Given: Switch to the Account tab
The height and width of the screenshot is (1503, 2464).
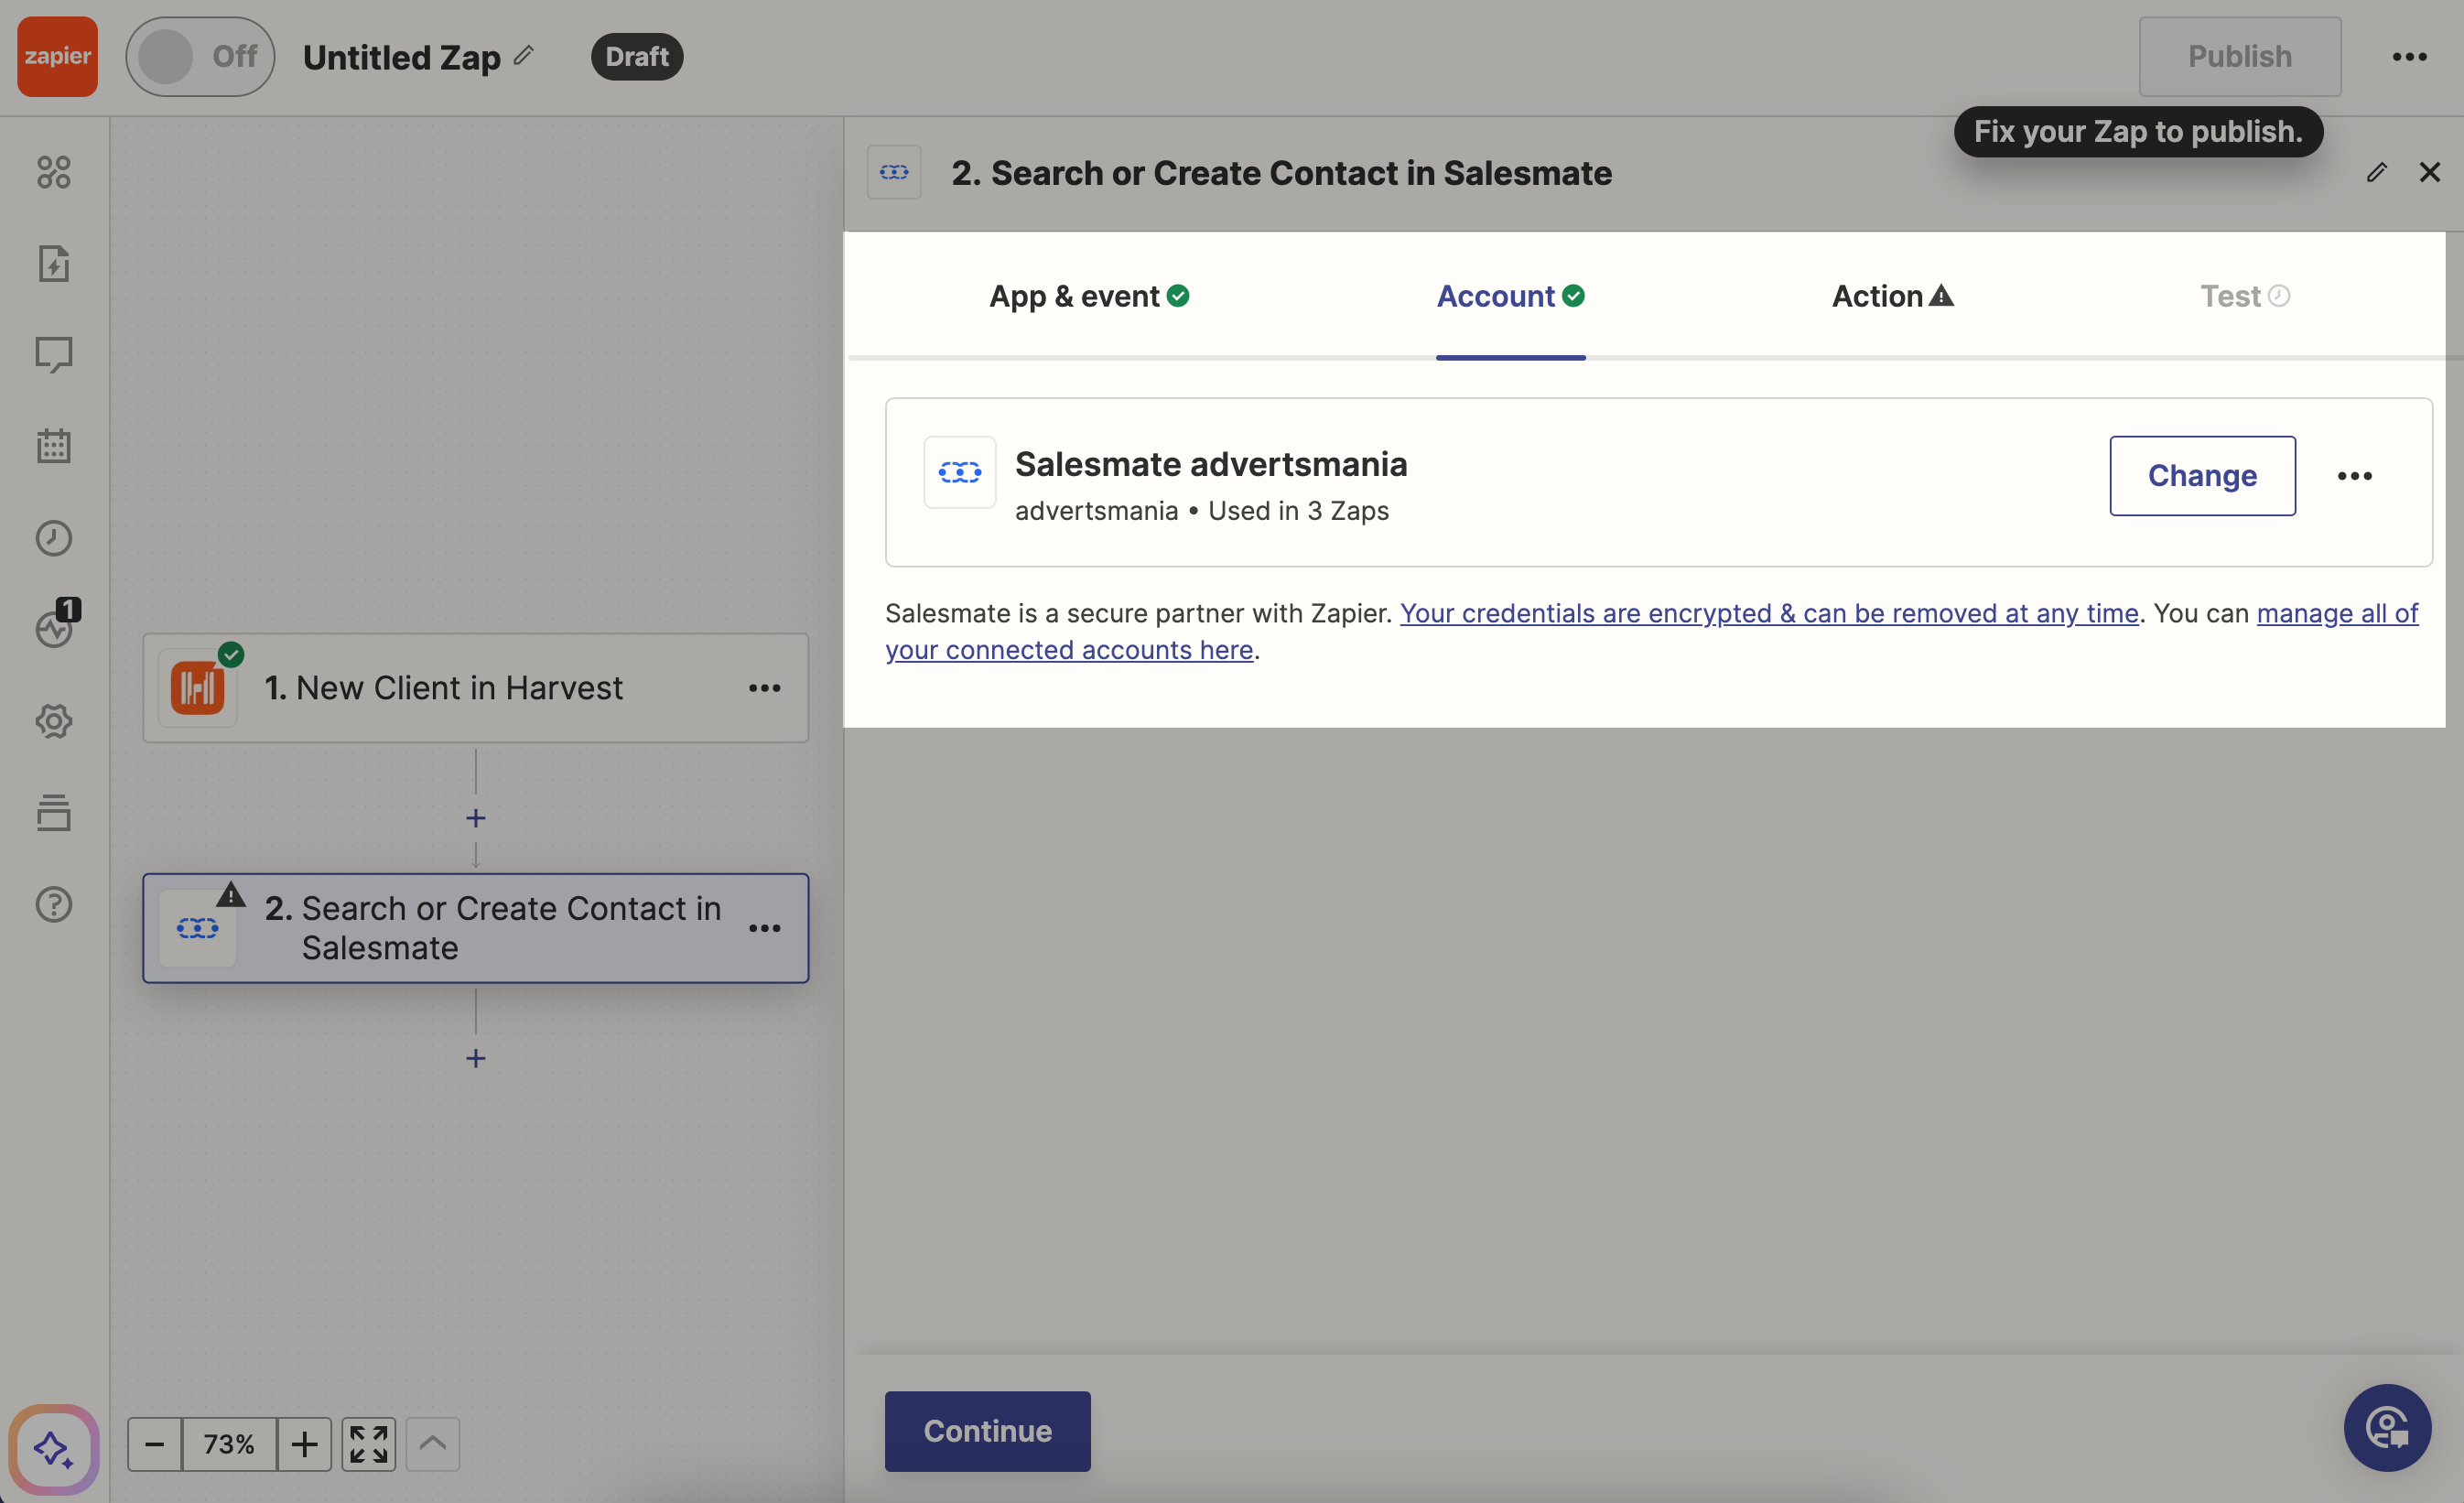Looking at the screenshot, I should pos(1511,296).
